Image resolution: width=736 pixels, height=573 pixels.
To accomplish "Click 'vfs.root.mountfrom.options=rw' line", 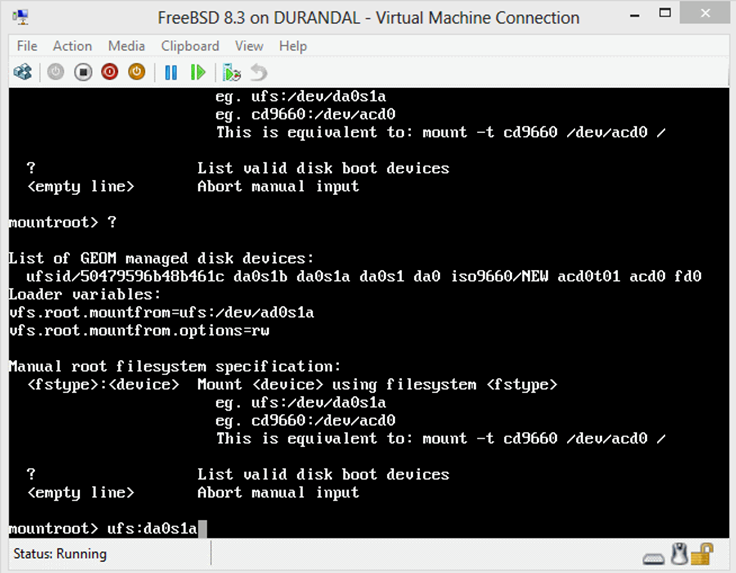I will coord(139,331).
